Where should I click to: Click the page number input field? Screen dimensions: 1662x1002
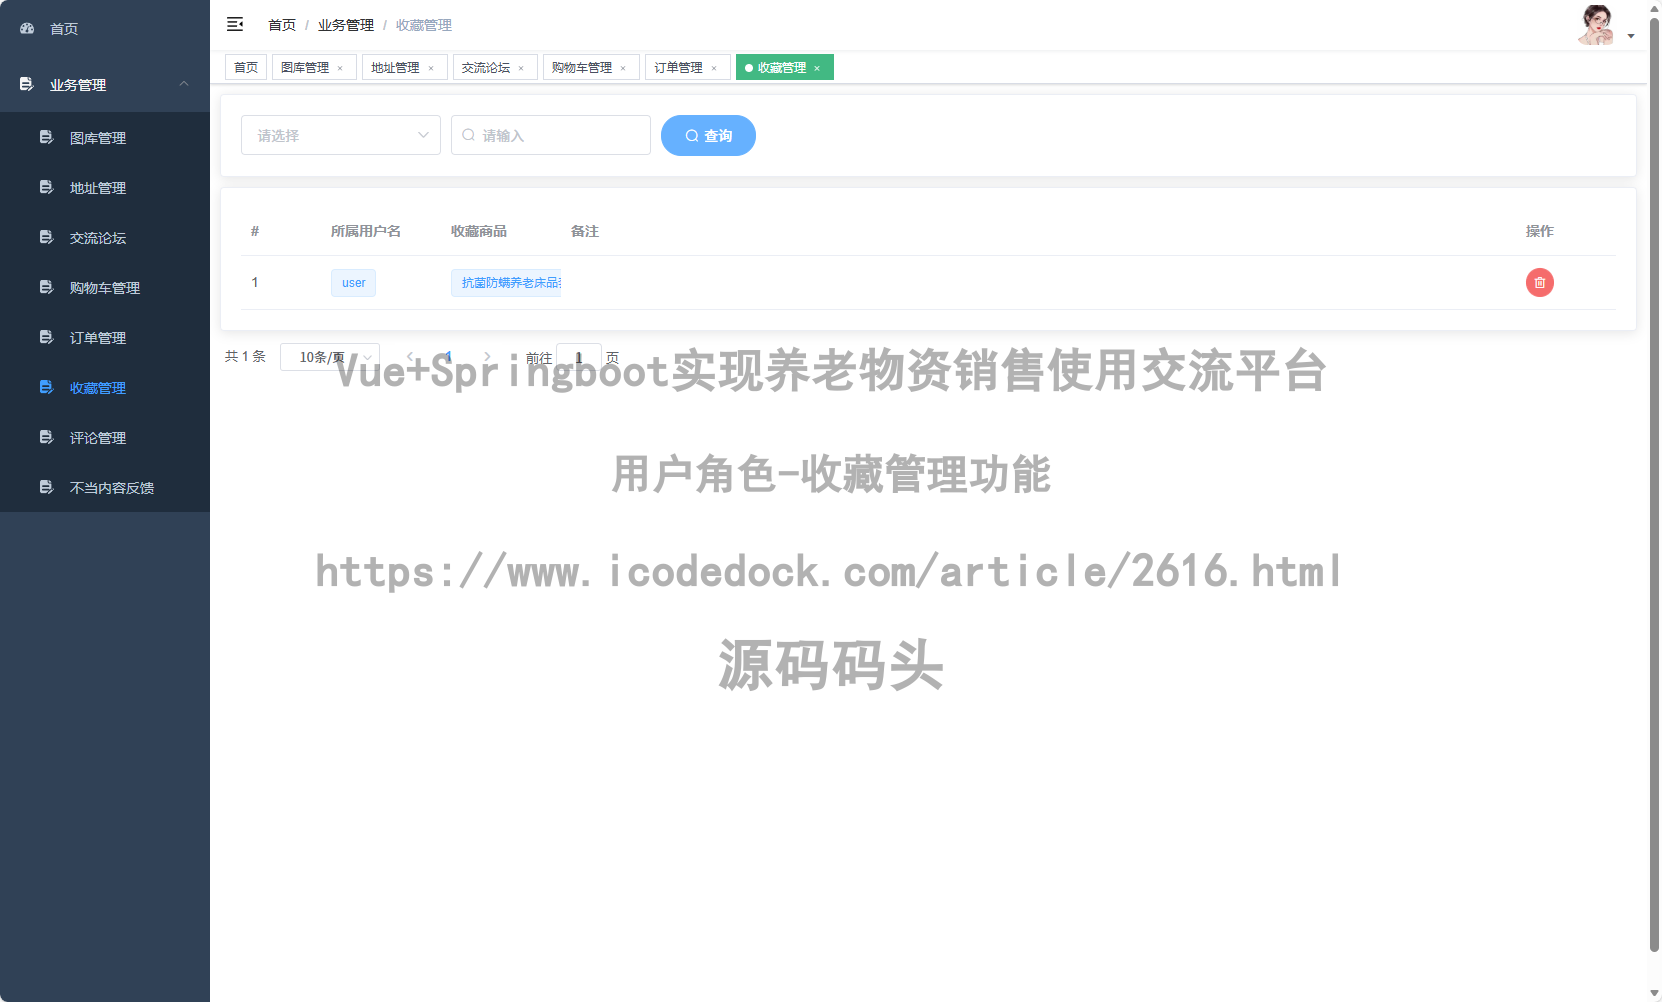pyautogui.click(x=578, y=357)
